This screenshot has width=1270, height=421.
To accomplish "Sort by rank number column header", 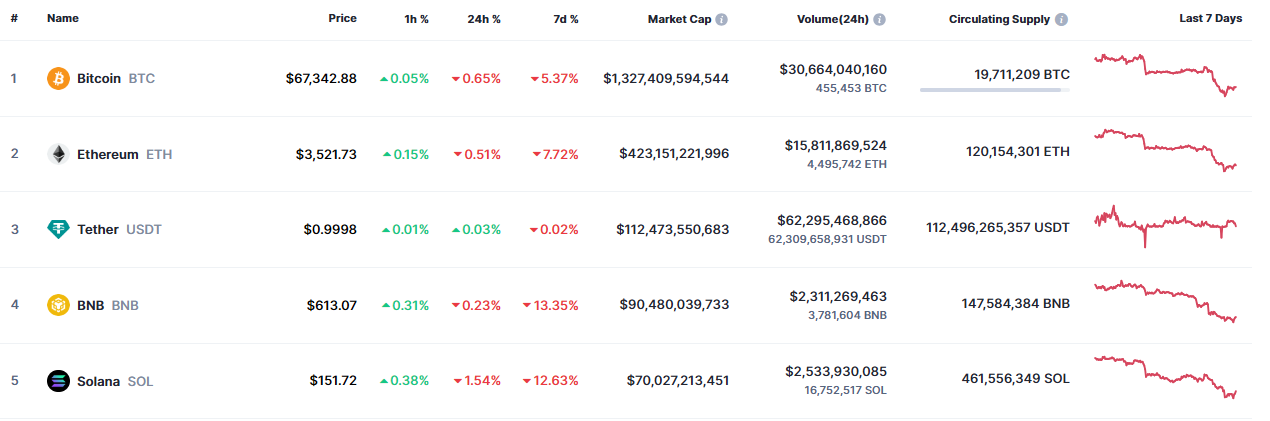I will click(14, 18).
